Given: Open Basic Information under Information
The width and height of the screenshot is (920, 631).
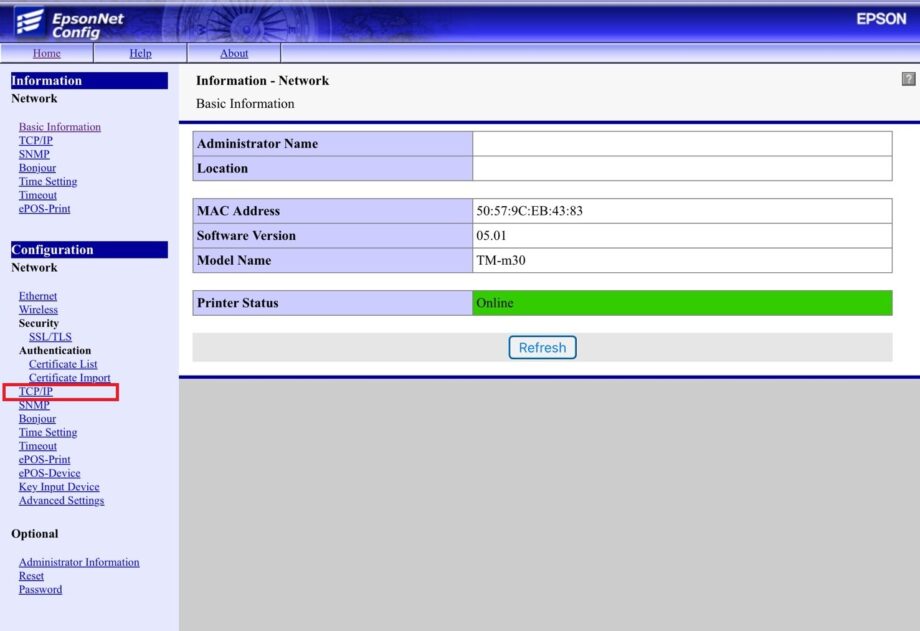Looking at the screenshot, I should 59,127.
